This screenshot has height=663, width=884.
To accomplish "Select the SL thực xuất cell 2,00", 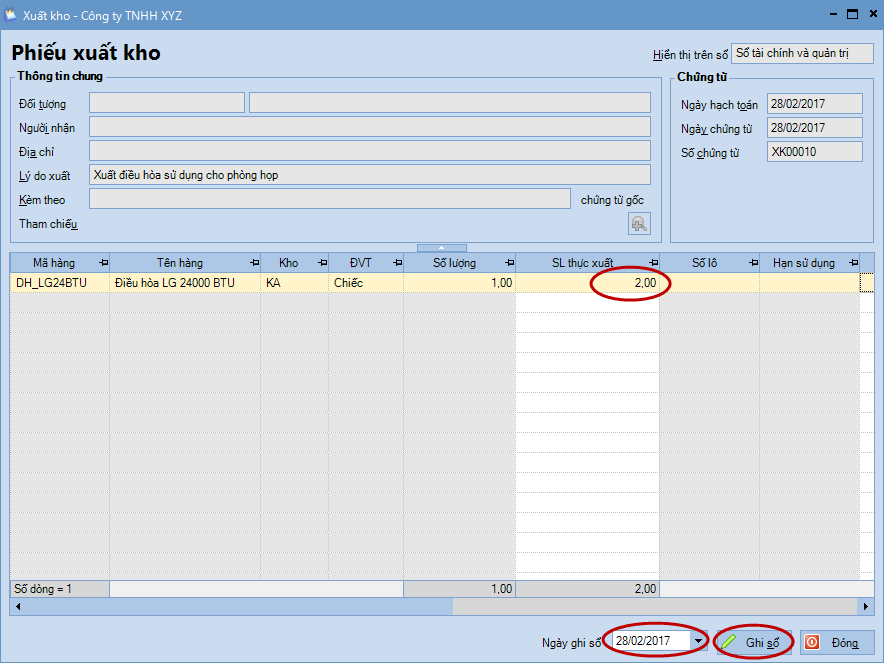I will tap(587, 282).
